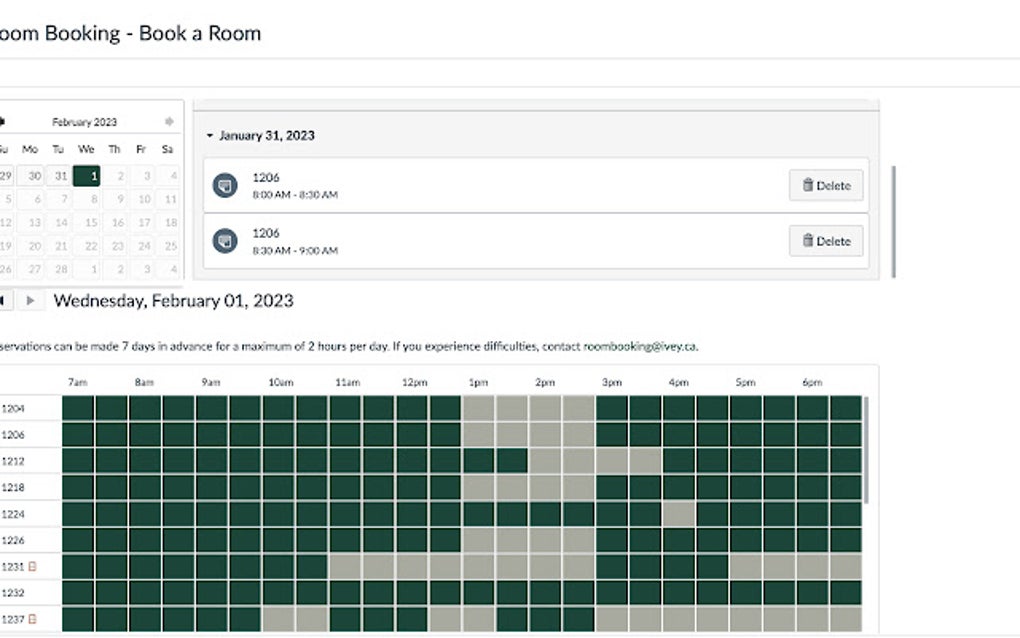Click the booking icon for 8:30 AM reservation

[225, 241]
